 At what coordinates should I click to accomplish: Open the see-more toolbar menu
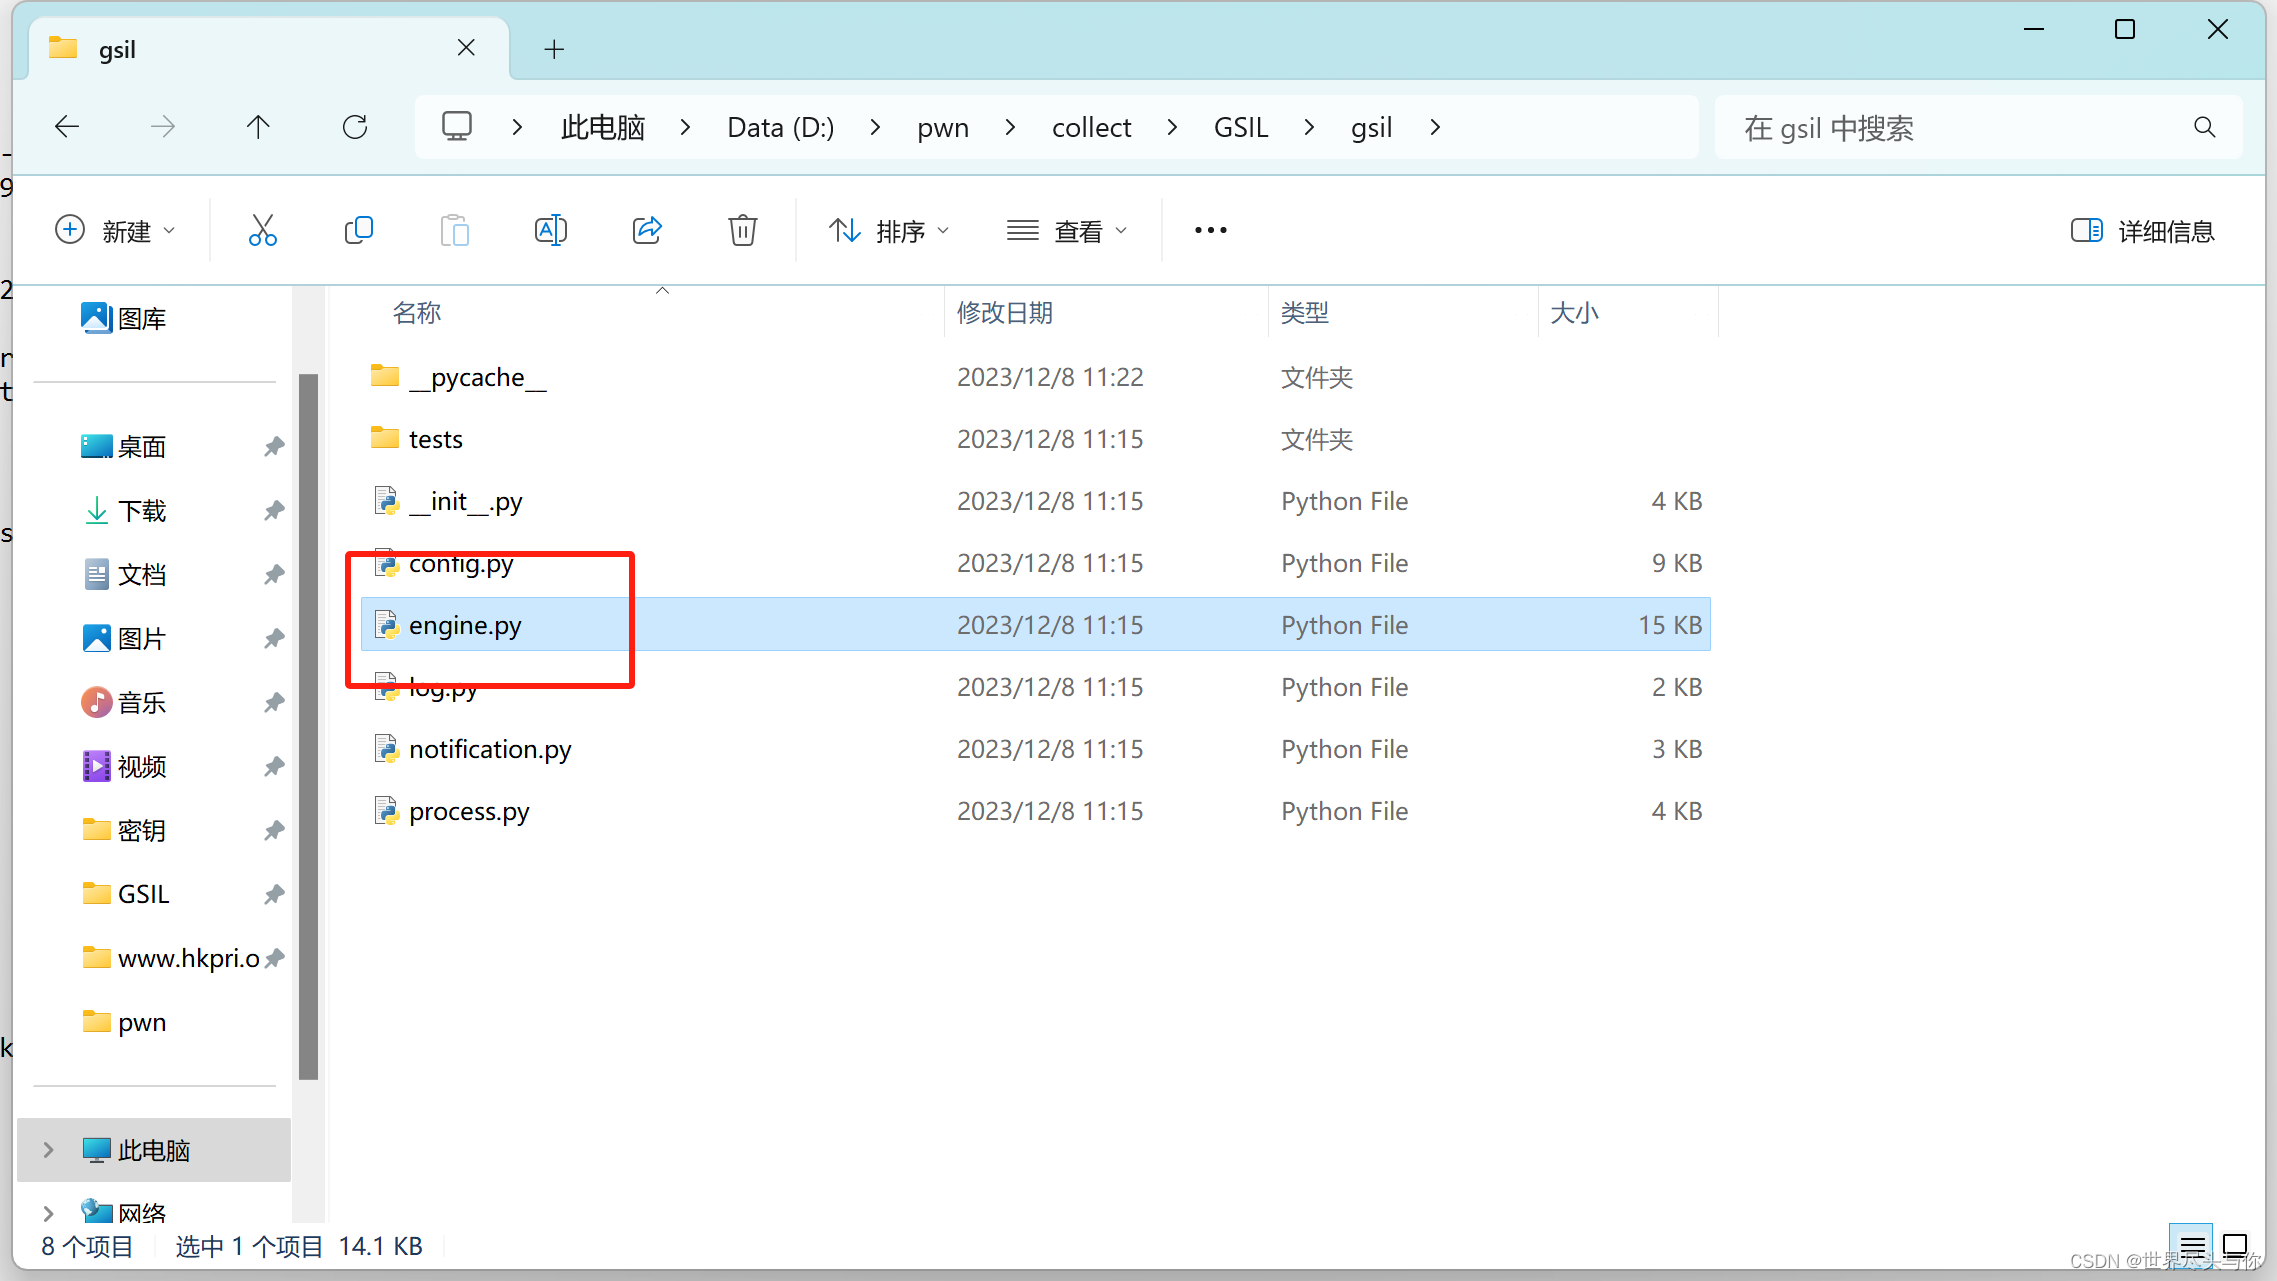coord(1210,230)
